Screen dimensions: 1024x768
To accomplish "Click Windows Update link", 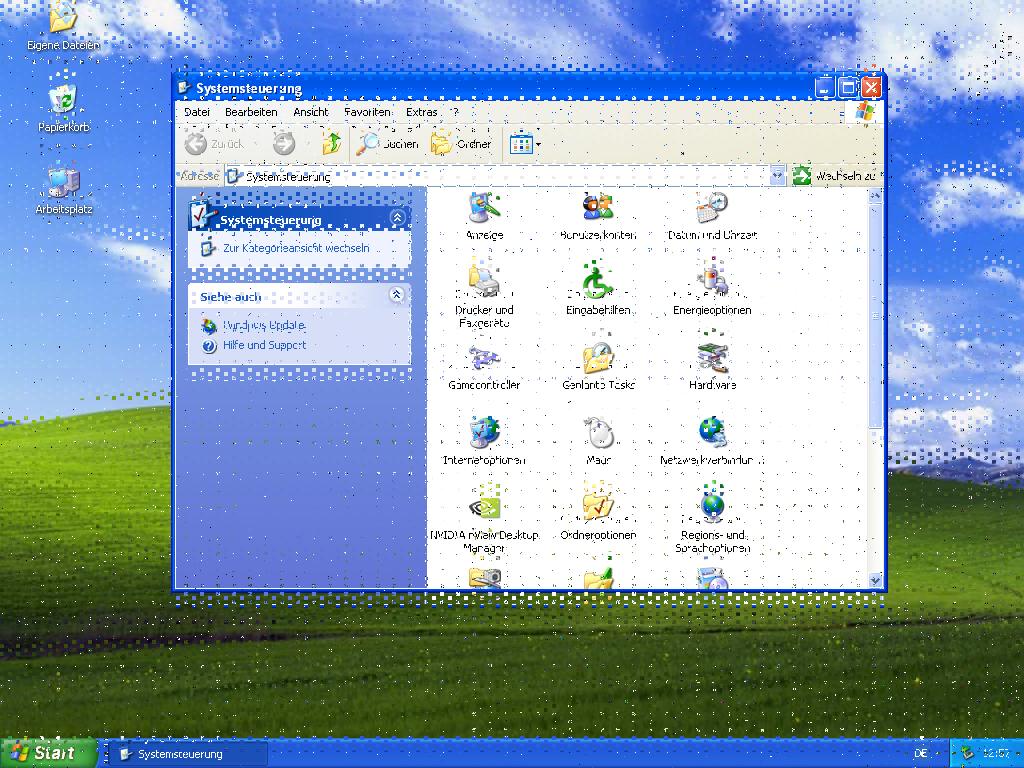I will (264, 325).
